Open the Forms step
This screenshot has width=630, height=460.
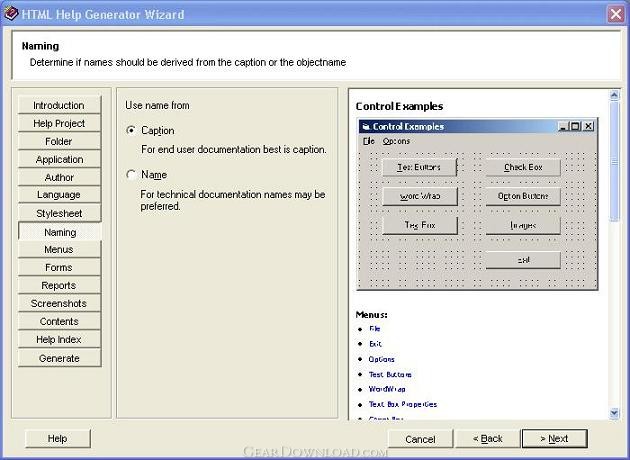pyautogui.click(x=59, y=268)
